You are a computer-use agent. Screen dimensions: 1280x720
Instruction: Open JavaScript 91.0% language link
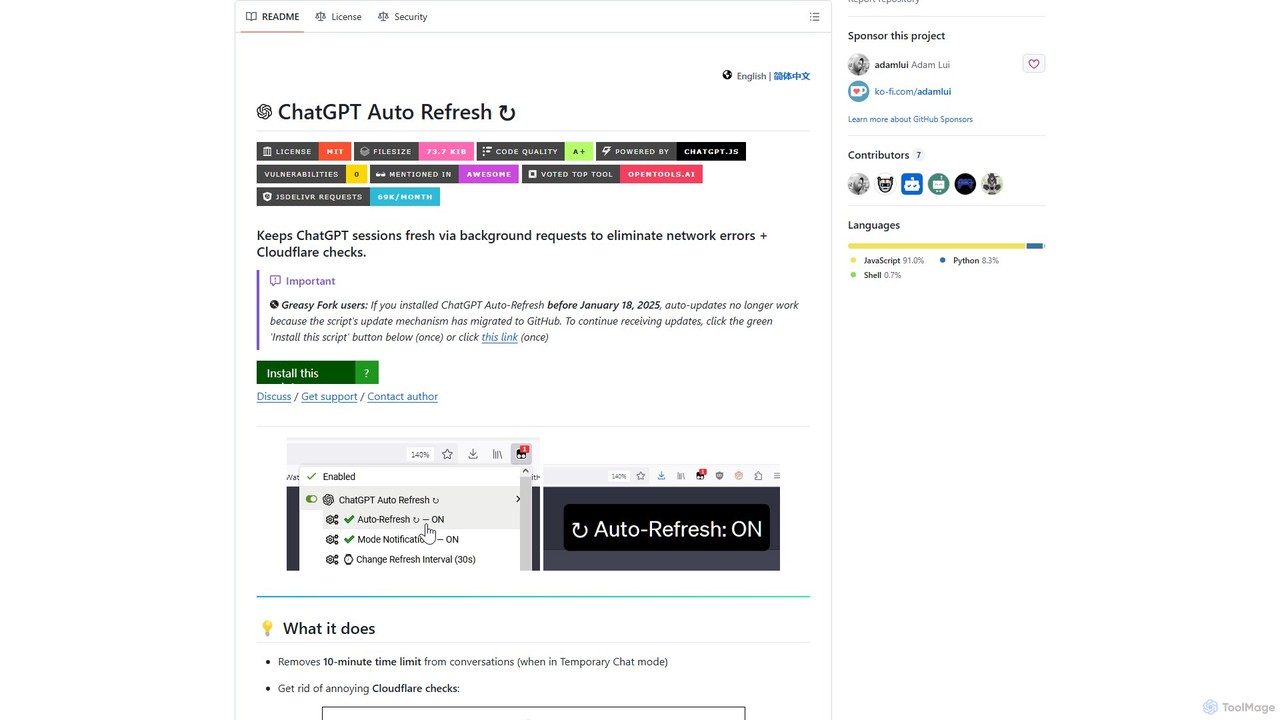(887, 261)
